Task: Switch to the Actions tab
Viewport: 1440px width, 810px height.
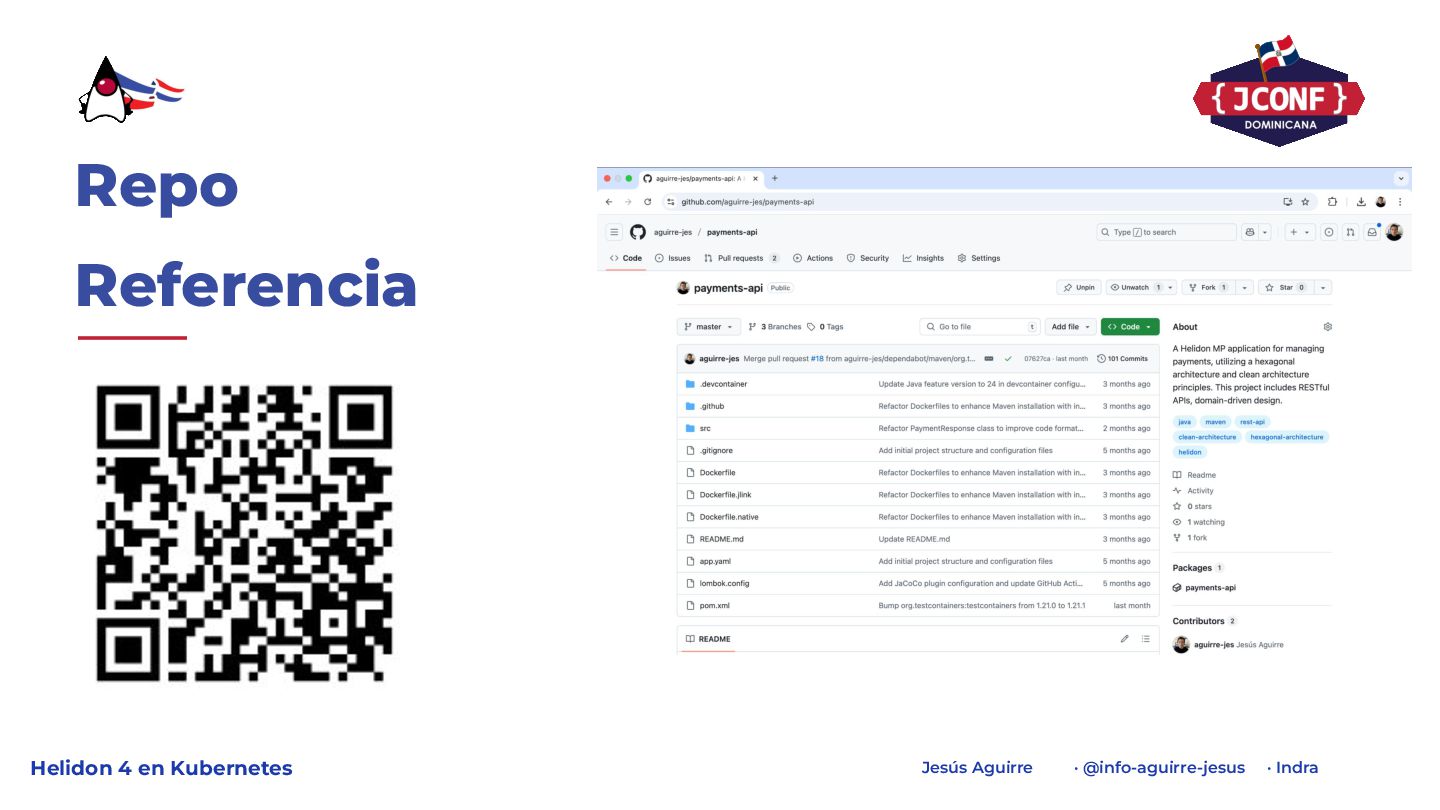Action: (x=813, y=258)
